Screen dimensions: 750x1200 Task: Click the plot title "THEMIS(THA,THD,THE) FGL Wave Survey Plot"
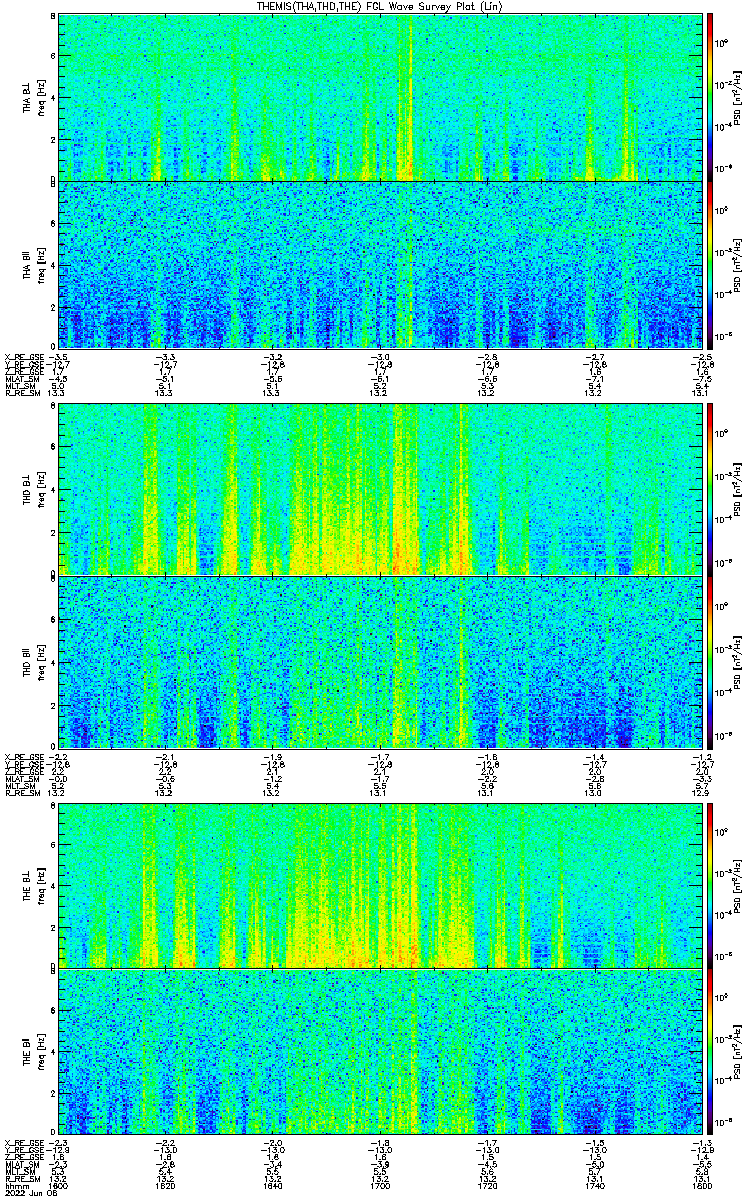(368, 6)
